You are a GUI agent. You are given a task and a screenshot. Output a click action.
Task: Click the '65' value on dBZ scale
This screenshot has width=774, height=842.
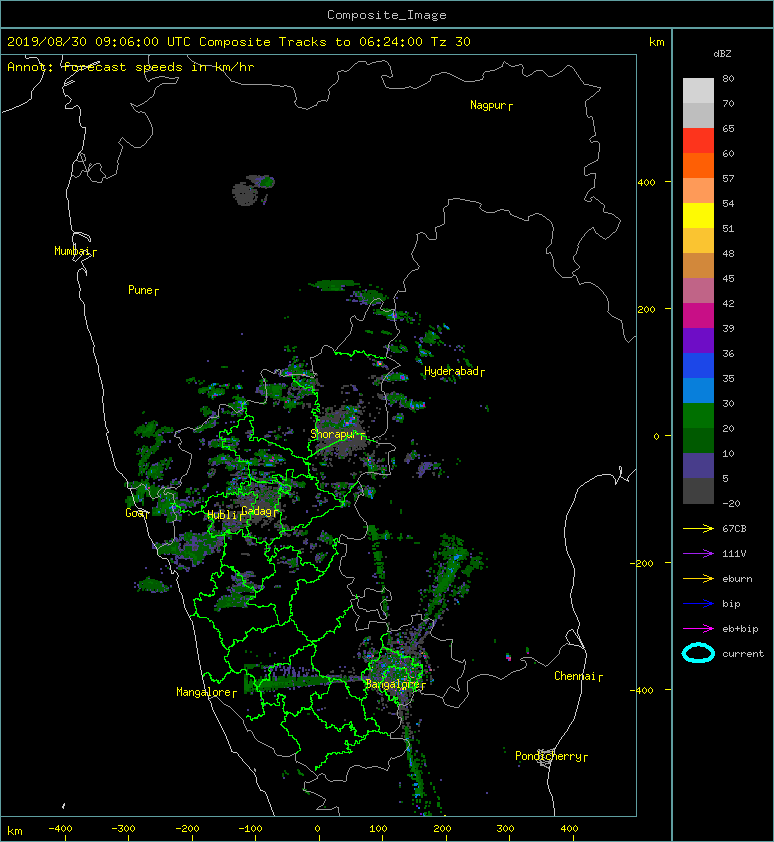(x=728, y=128)
